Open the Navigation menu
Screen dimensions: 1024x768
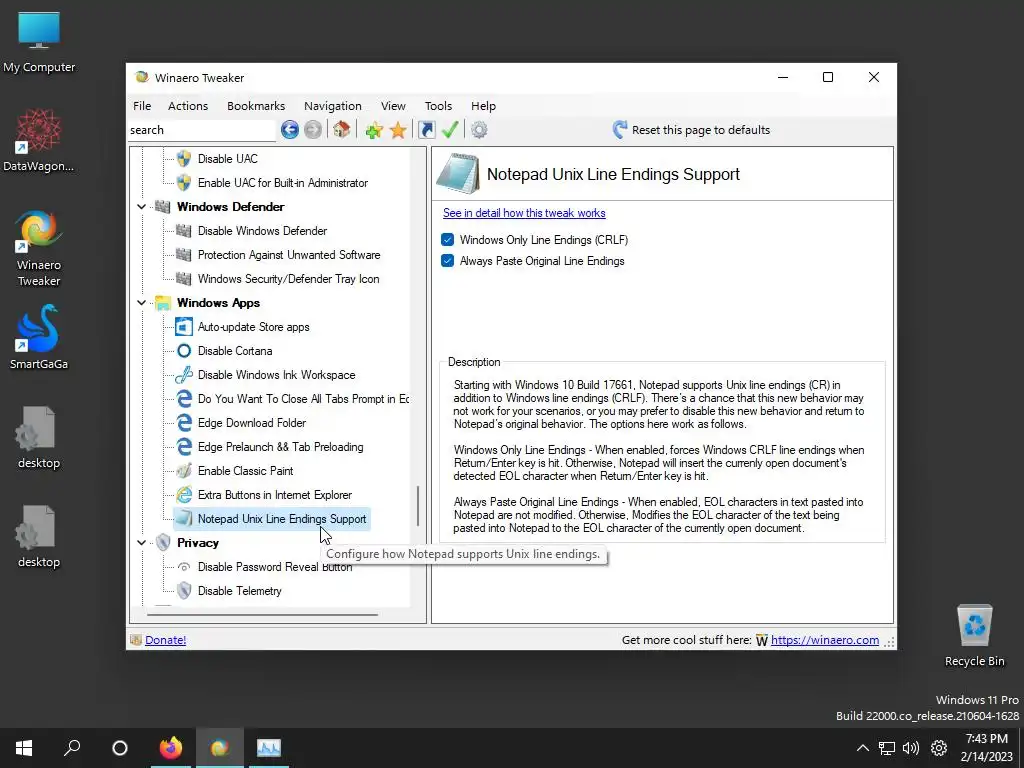tap(332, 106)
